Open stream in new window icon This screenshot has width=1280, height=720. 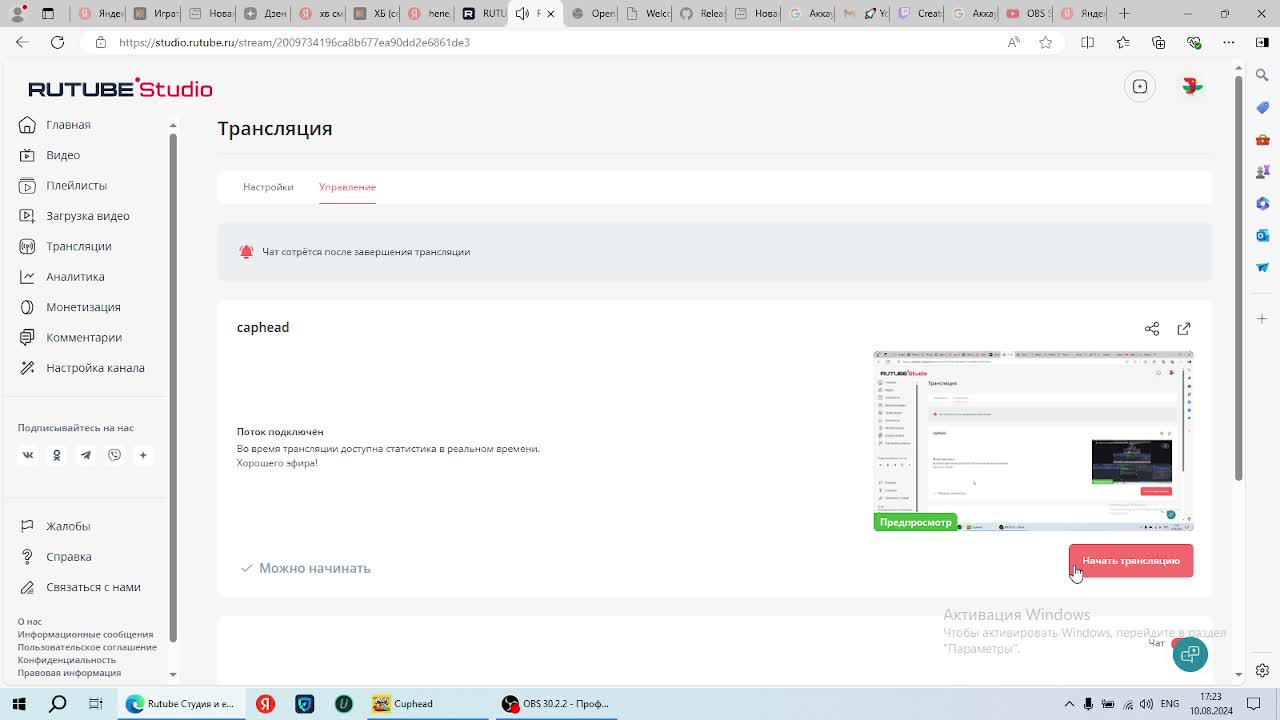[1184, 329]
